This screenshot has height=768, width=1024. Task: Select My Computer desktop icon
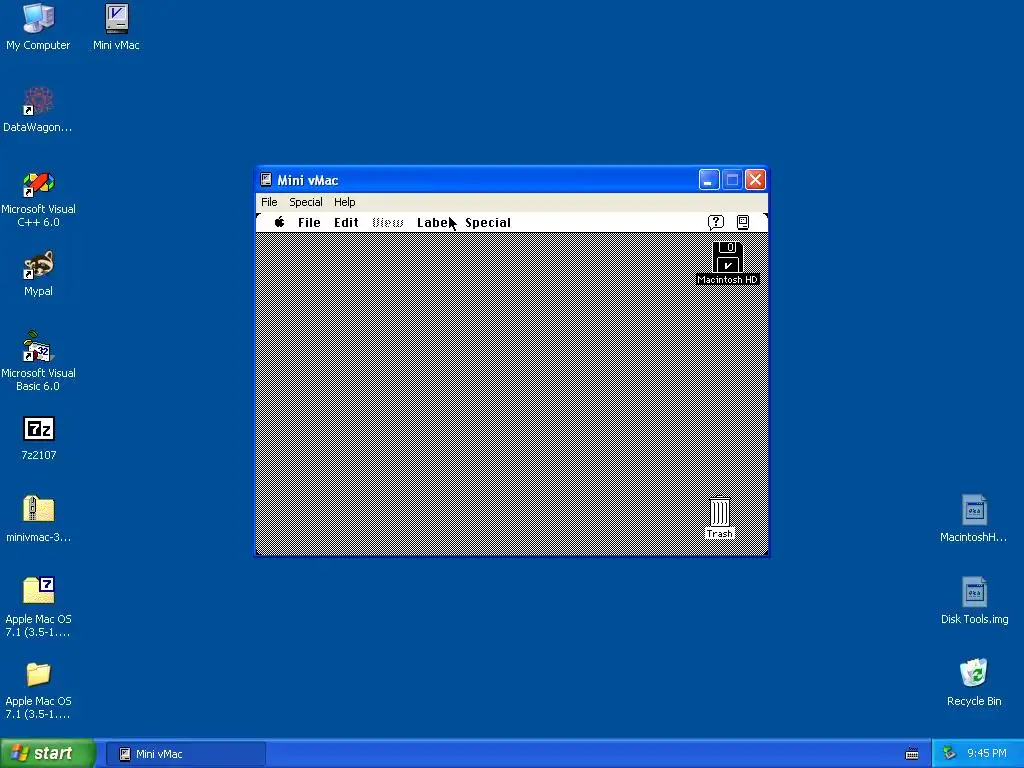38,18
